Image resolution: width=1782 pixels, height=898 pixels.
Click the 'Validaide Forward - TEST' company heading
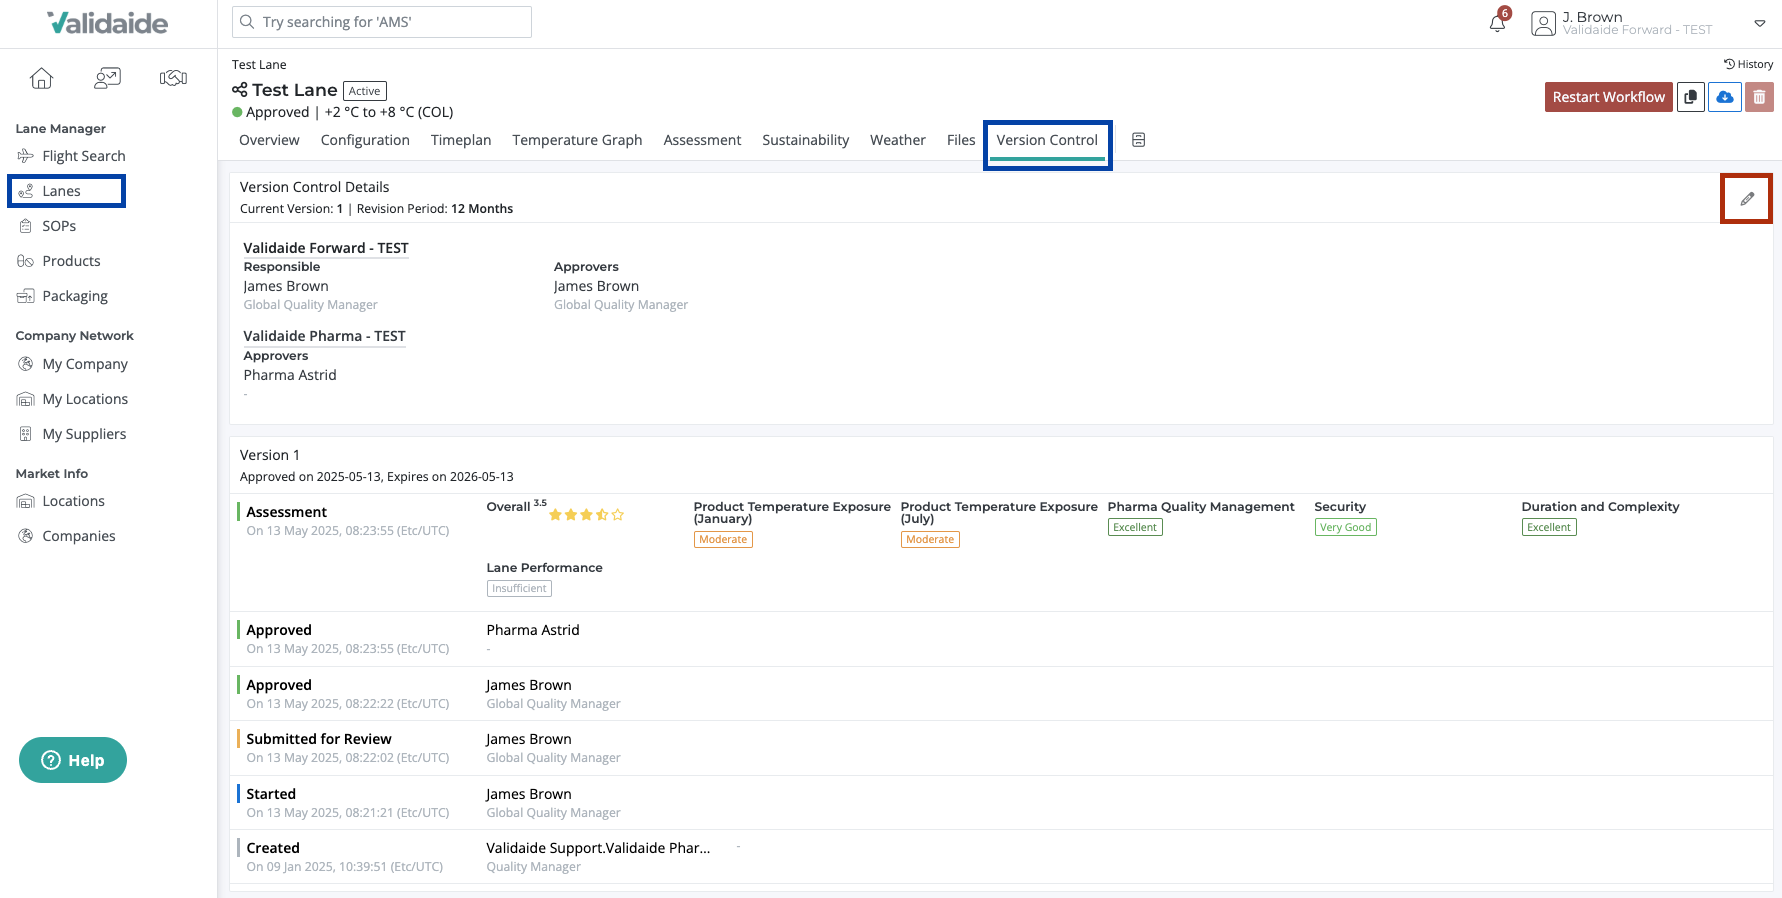[x=326, y=248]
